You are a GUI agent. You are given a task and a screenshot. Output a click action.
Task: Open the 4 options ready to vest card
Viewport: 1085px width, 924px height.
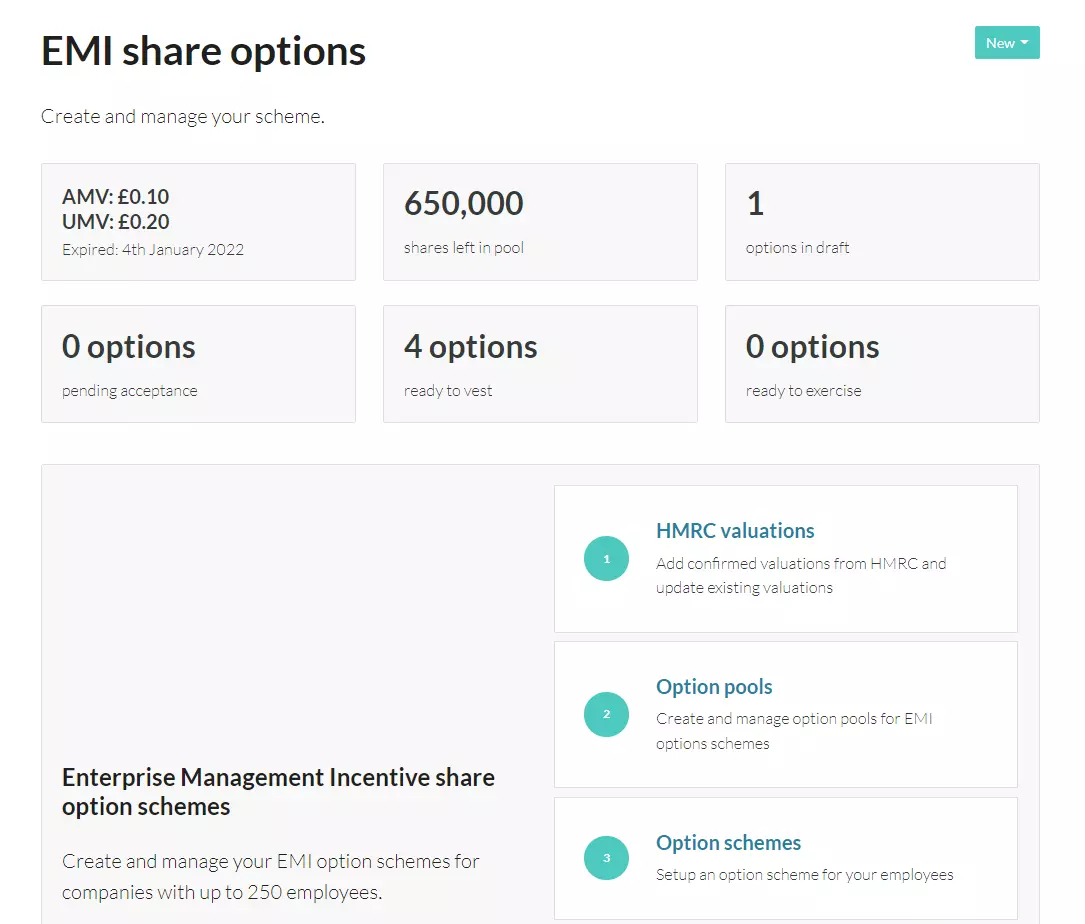point(540,364)
